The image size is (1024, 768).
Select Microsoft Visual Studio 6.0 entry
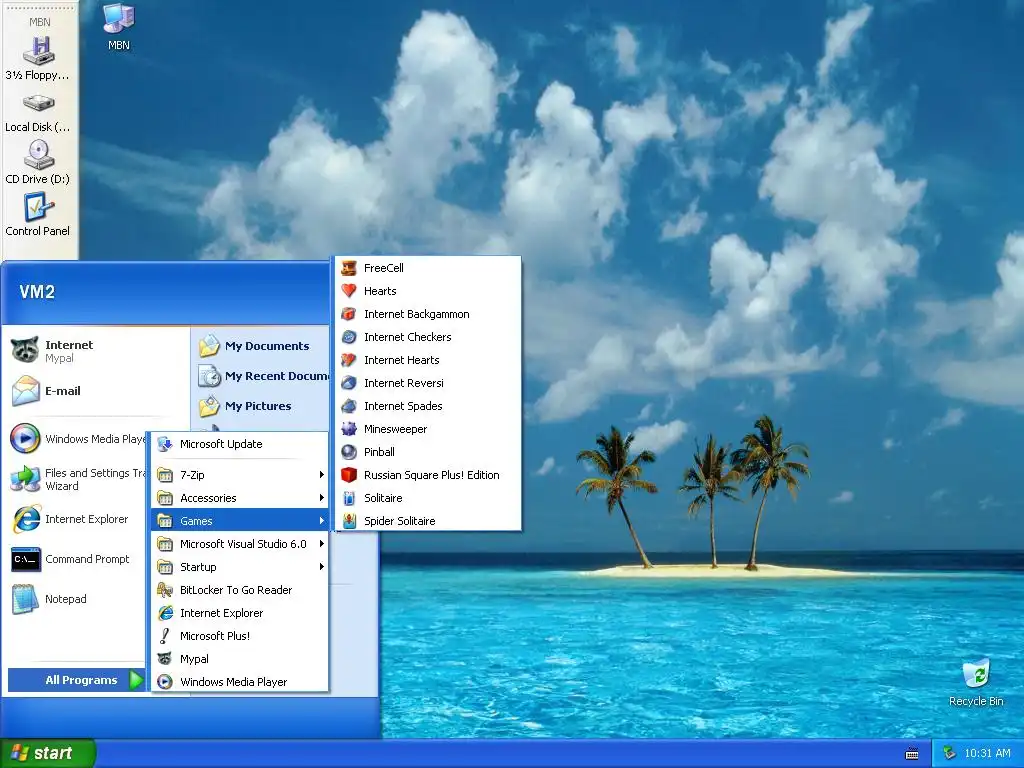tap(240, 543)
